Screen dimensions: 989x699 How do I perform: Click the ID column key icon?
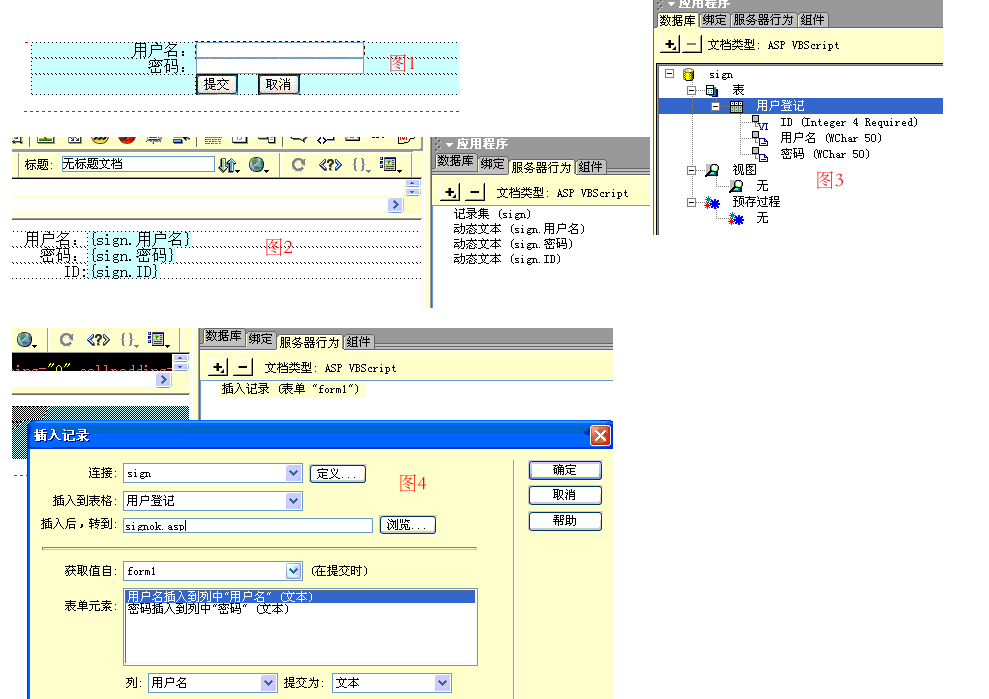[761, 123]
